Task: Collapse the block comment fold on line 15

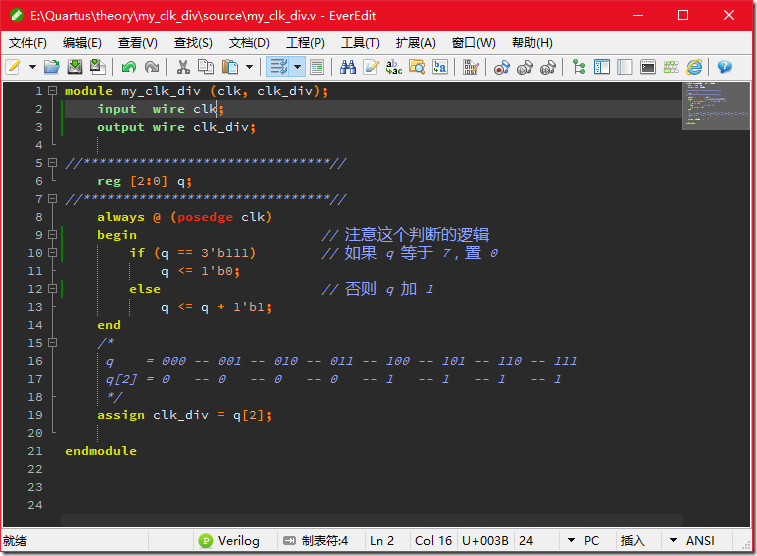Action: 53,343
